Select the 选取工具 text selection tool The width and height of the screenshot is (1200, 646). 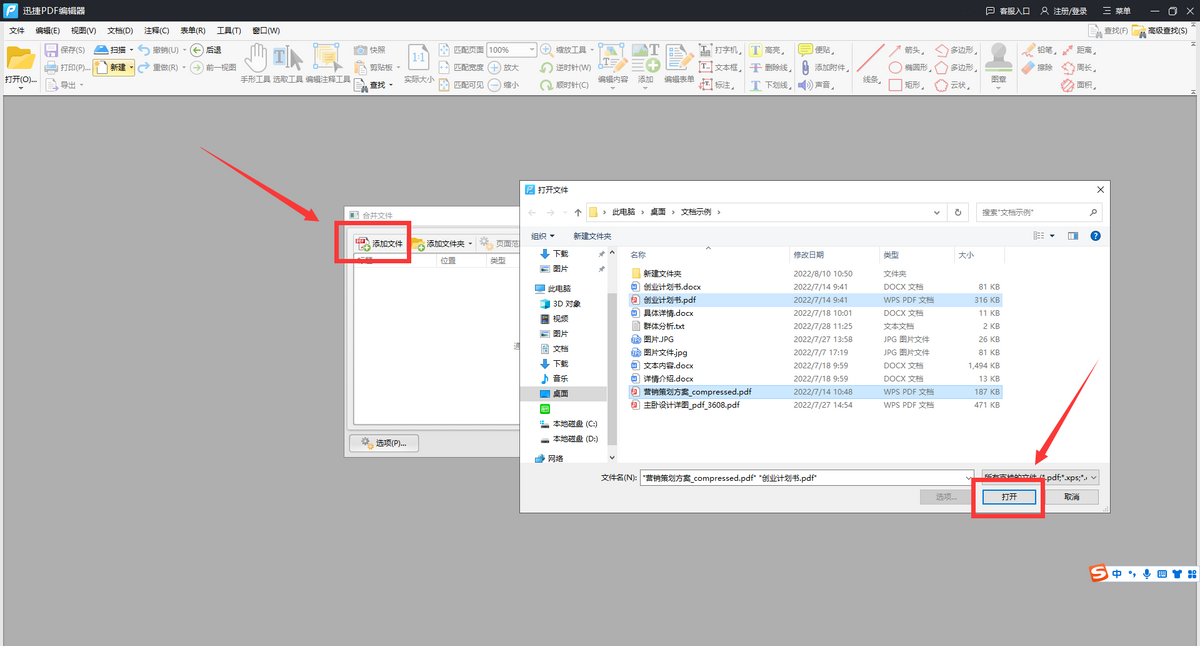click(287, 64)
